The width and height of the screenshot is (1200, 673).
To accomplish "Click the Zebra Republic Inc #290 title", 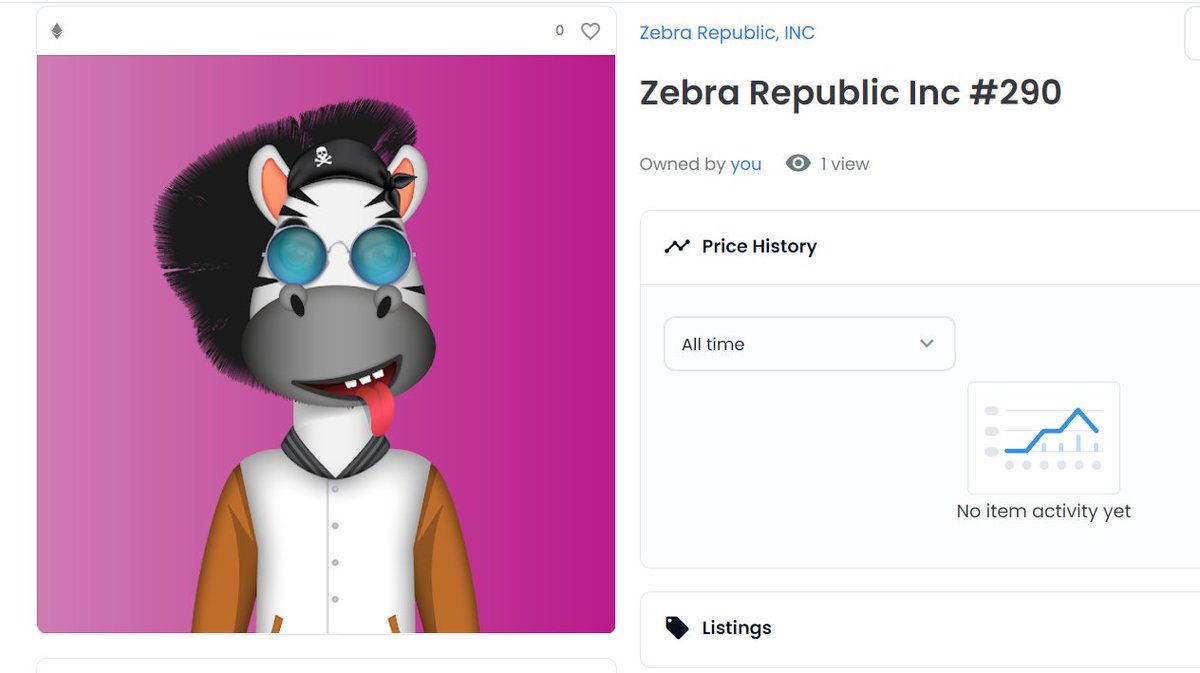I will pyautogui.click(x=850, y=93).
